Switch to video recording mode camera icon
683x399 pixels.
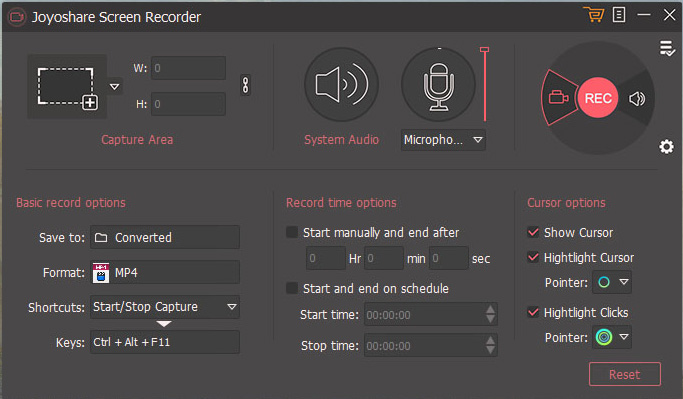558,97
